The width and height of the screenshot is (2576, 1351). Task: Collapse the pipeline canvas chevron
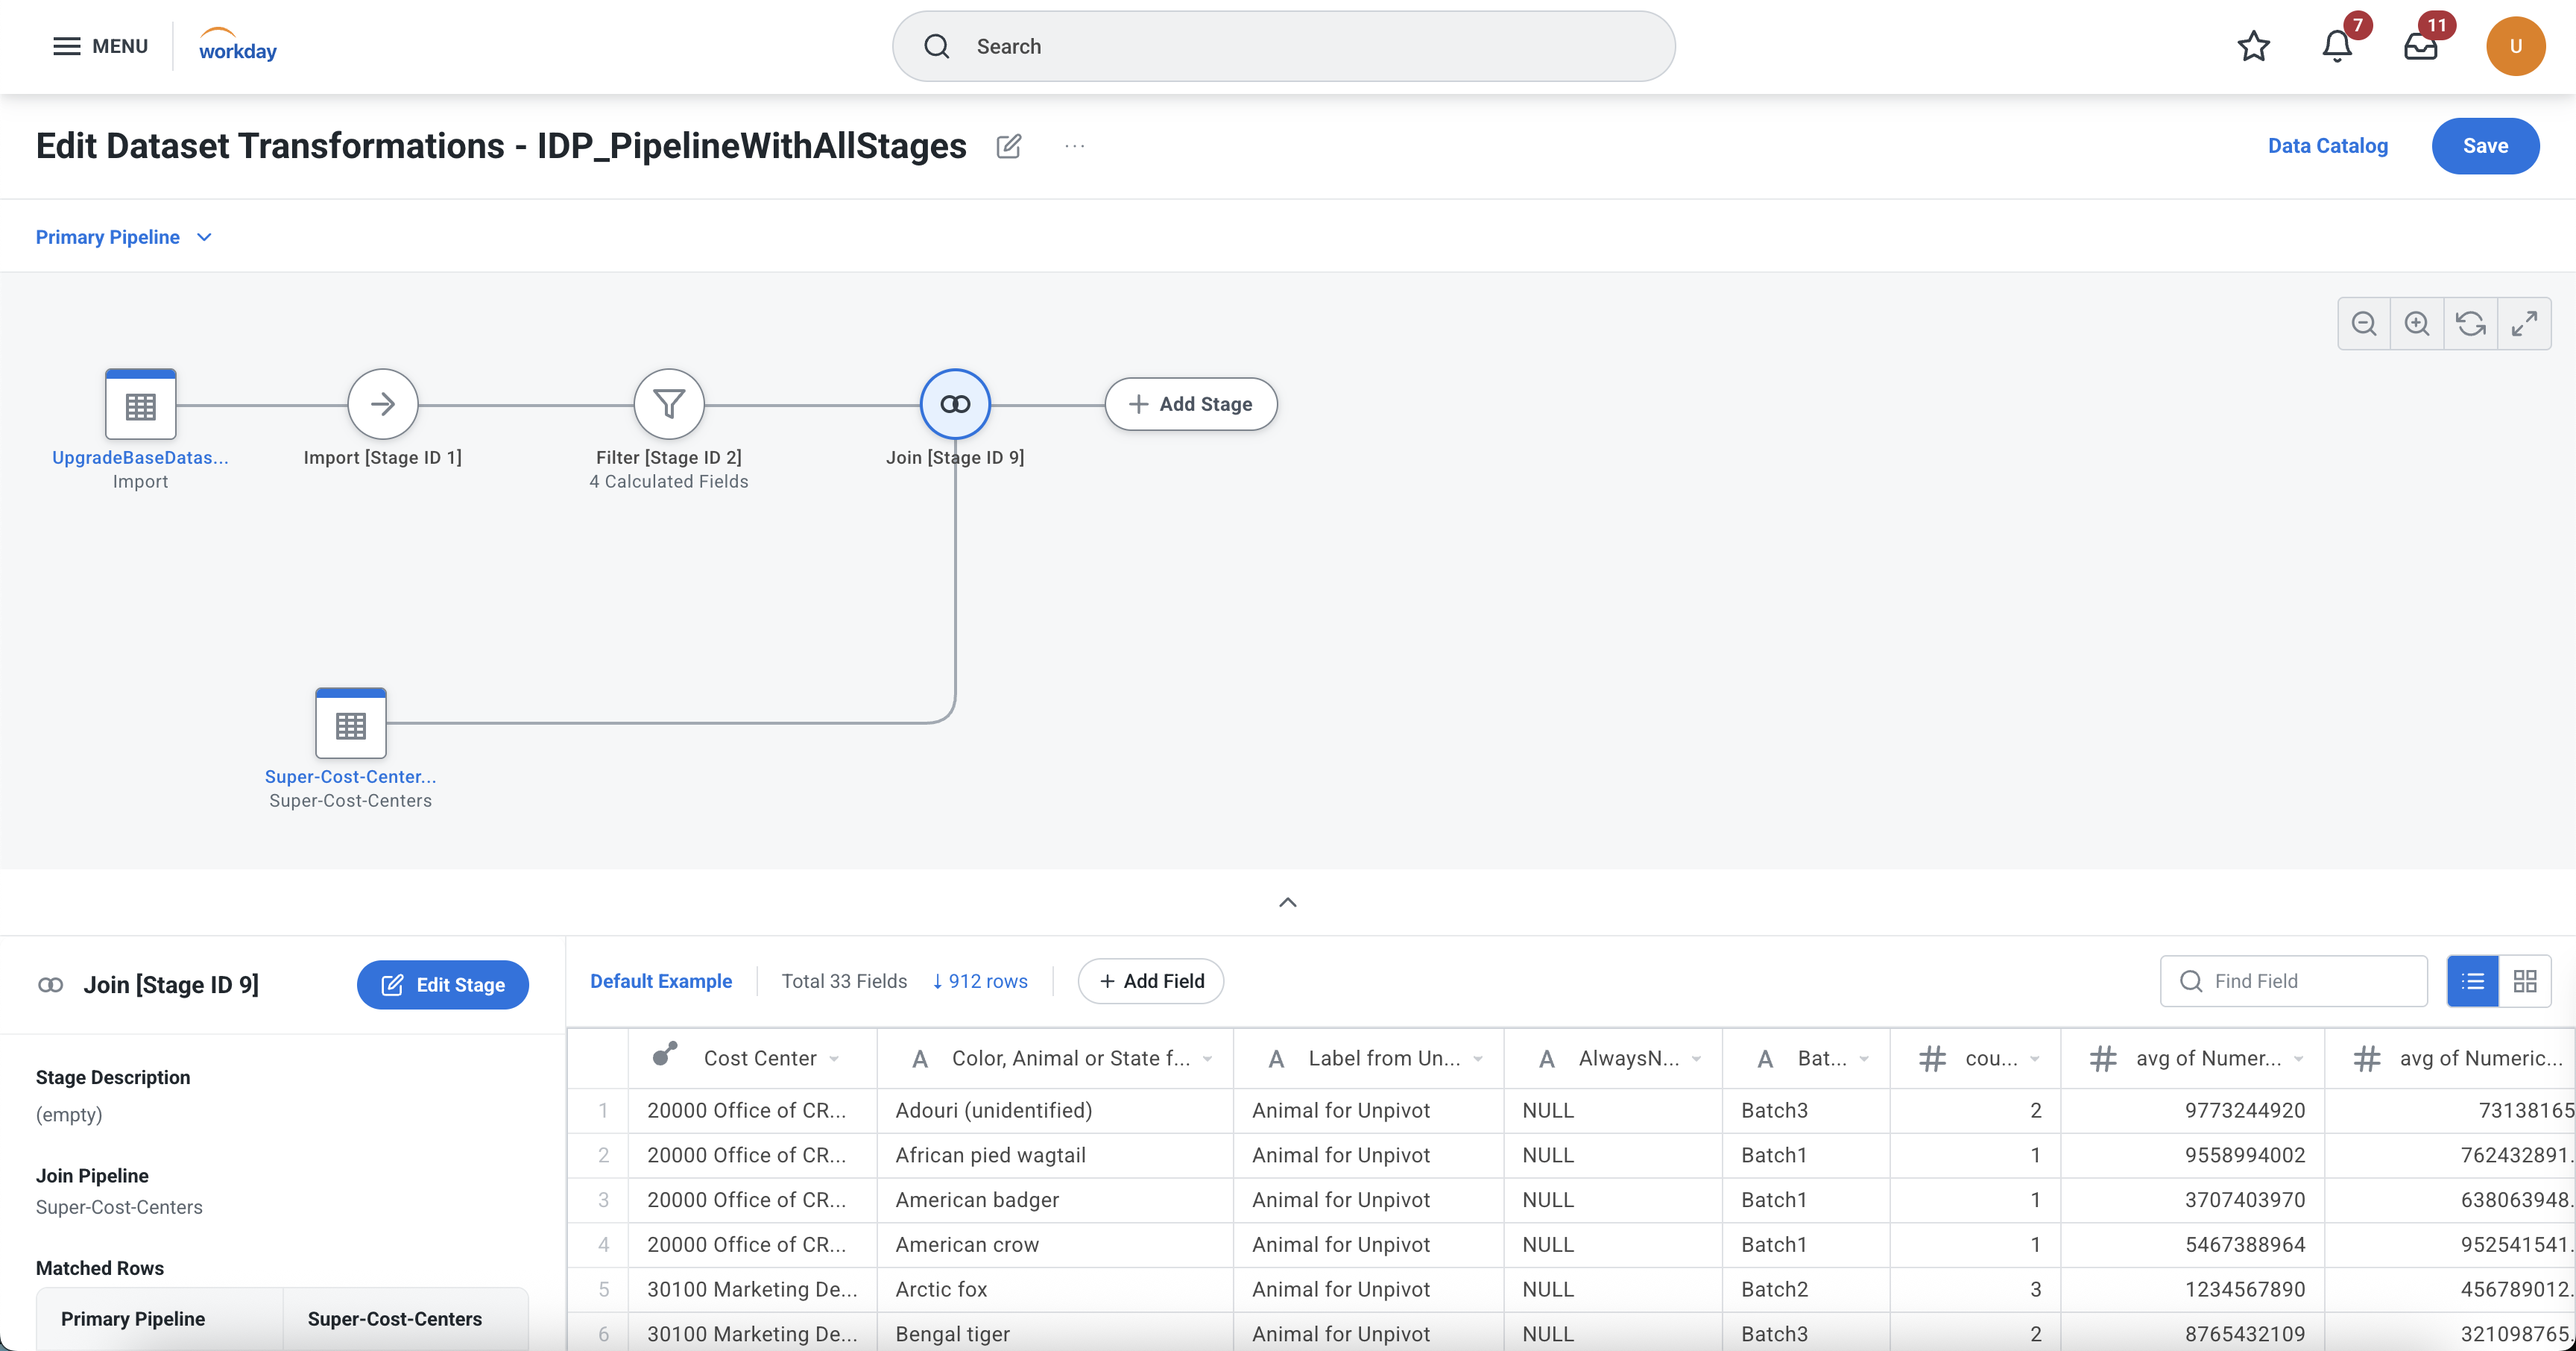click(1288, 902)
